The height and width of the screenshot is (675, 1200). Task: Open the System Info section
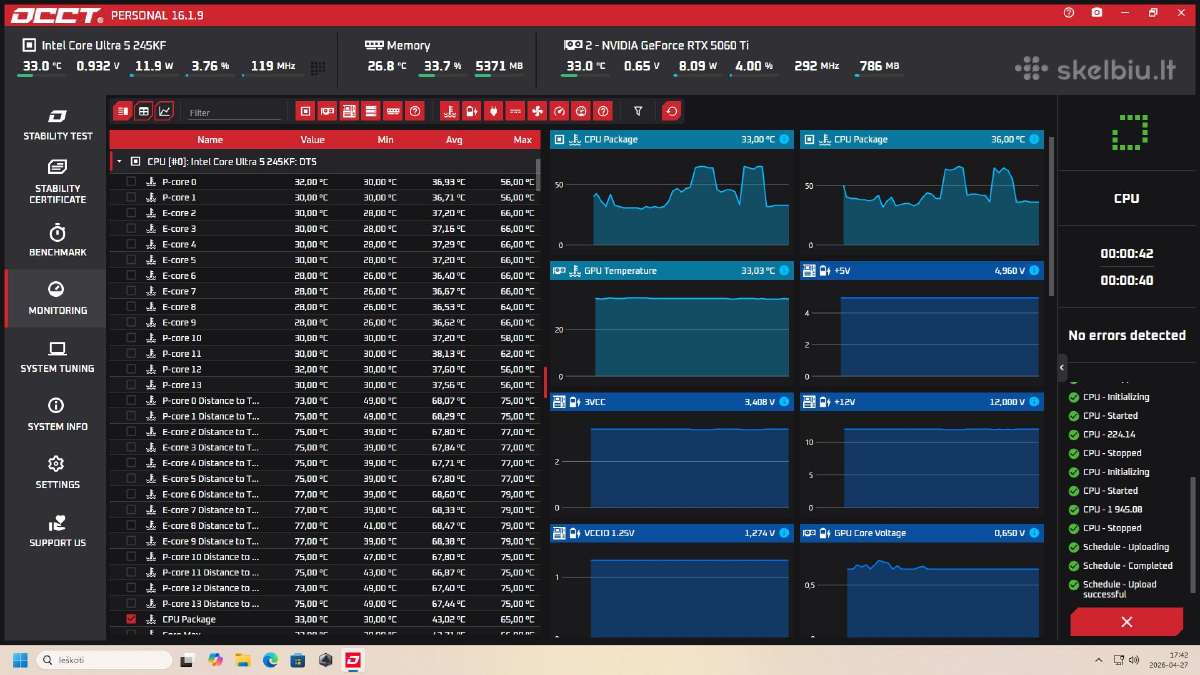(x=57, y=414)
